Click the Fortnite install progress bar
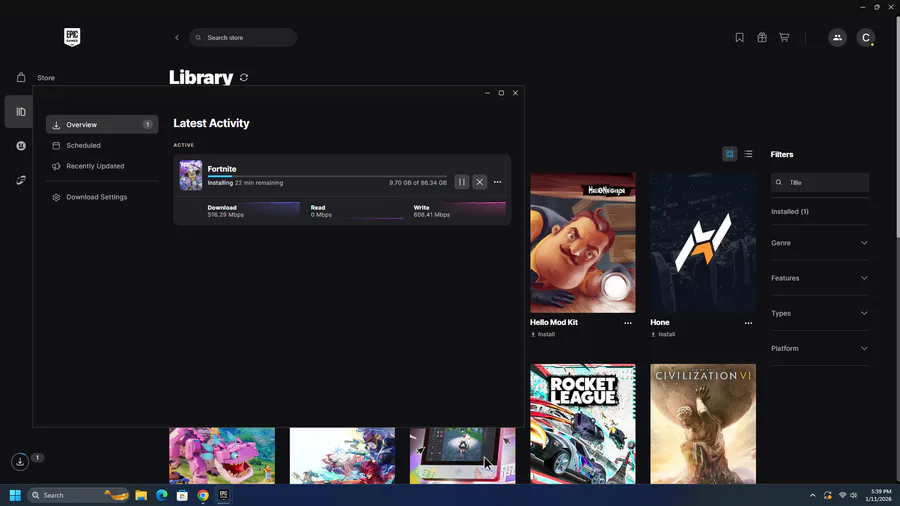This screenshot has height=506, width=900. point(327,176)
